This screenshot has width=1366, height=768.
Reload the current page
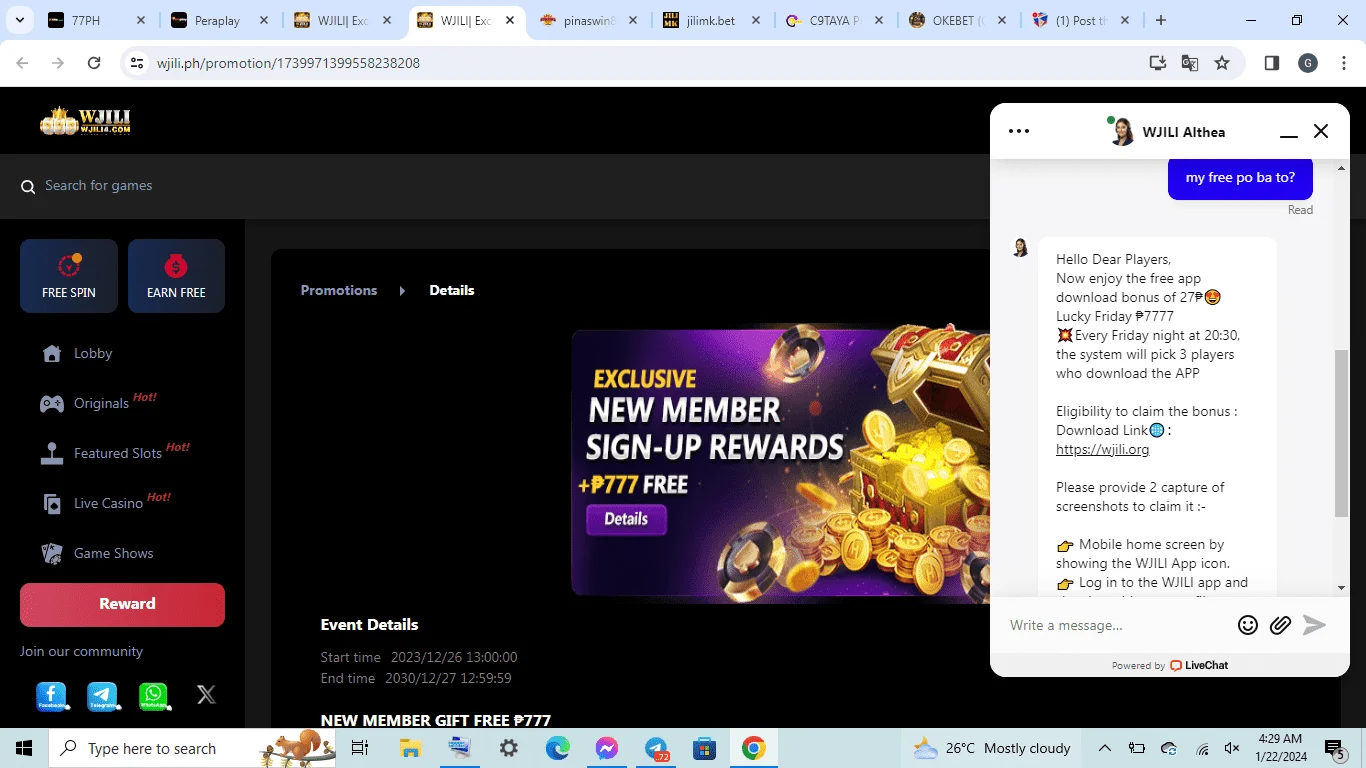[x=94, y=63]
